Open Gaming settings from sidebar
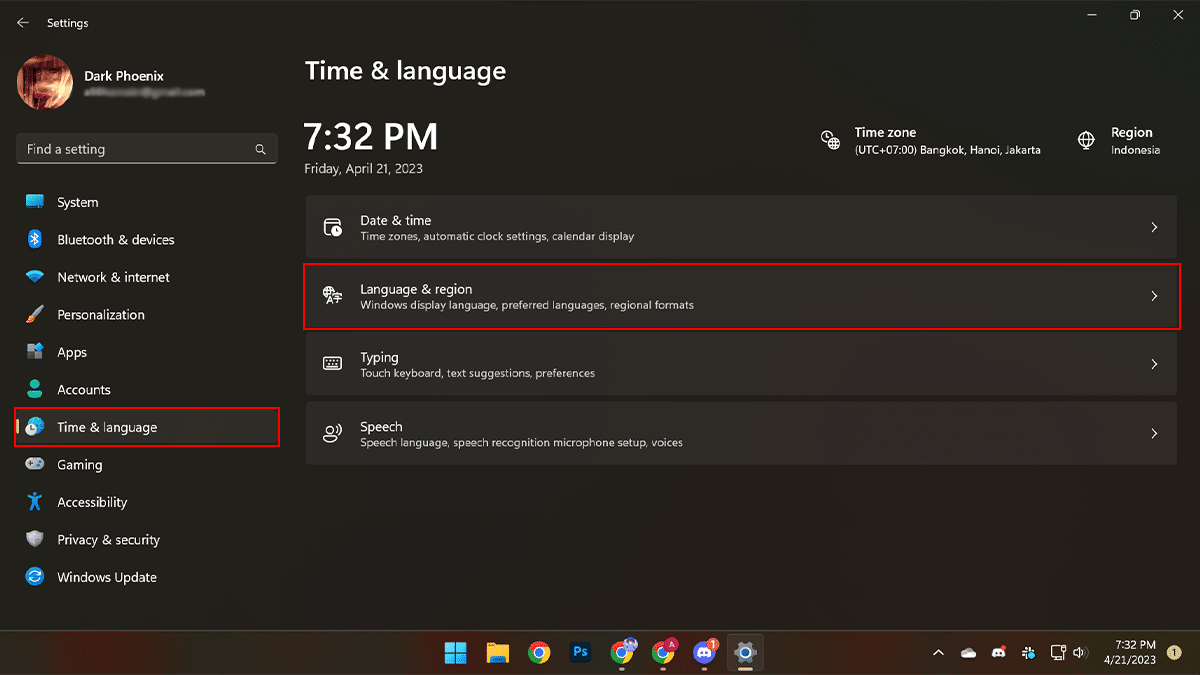Image resolution: width=1200 pixels, height=675 pixels. 79,465
